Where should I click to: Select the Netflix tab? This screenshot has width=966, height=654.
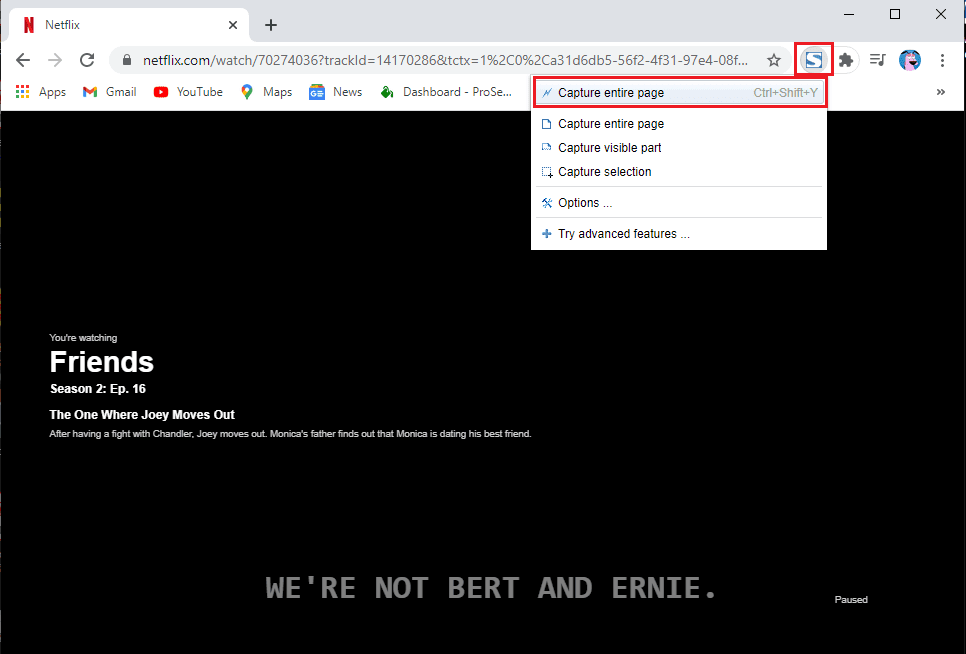click(x=129, y=25)
